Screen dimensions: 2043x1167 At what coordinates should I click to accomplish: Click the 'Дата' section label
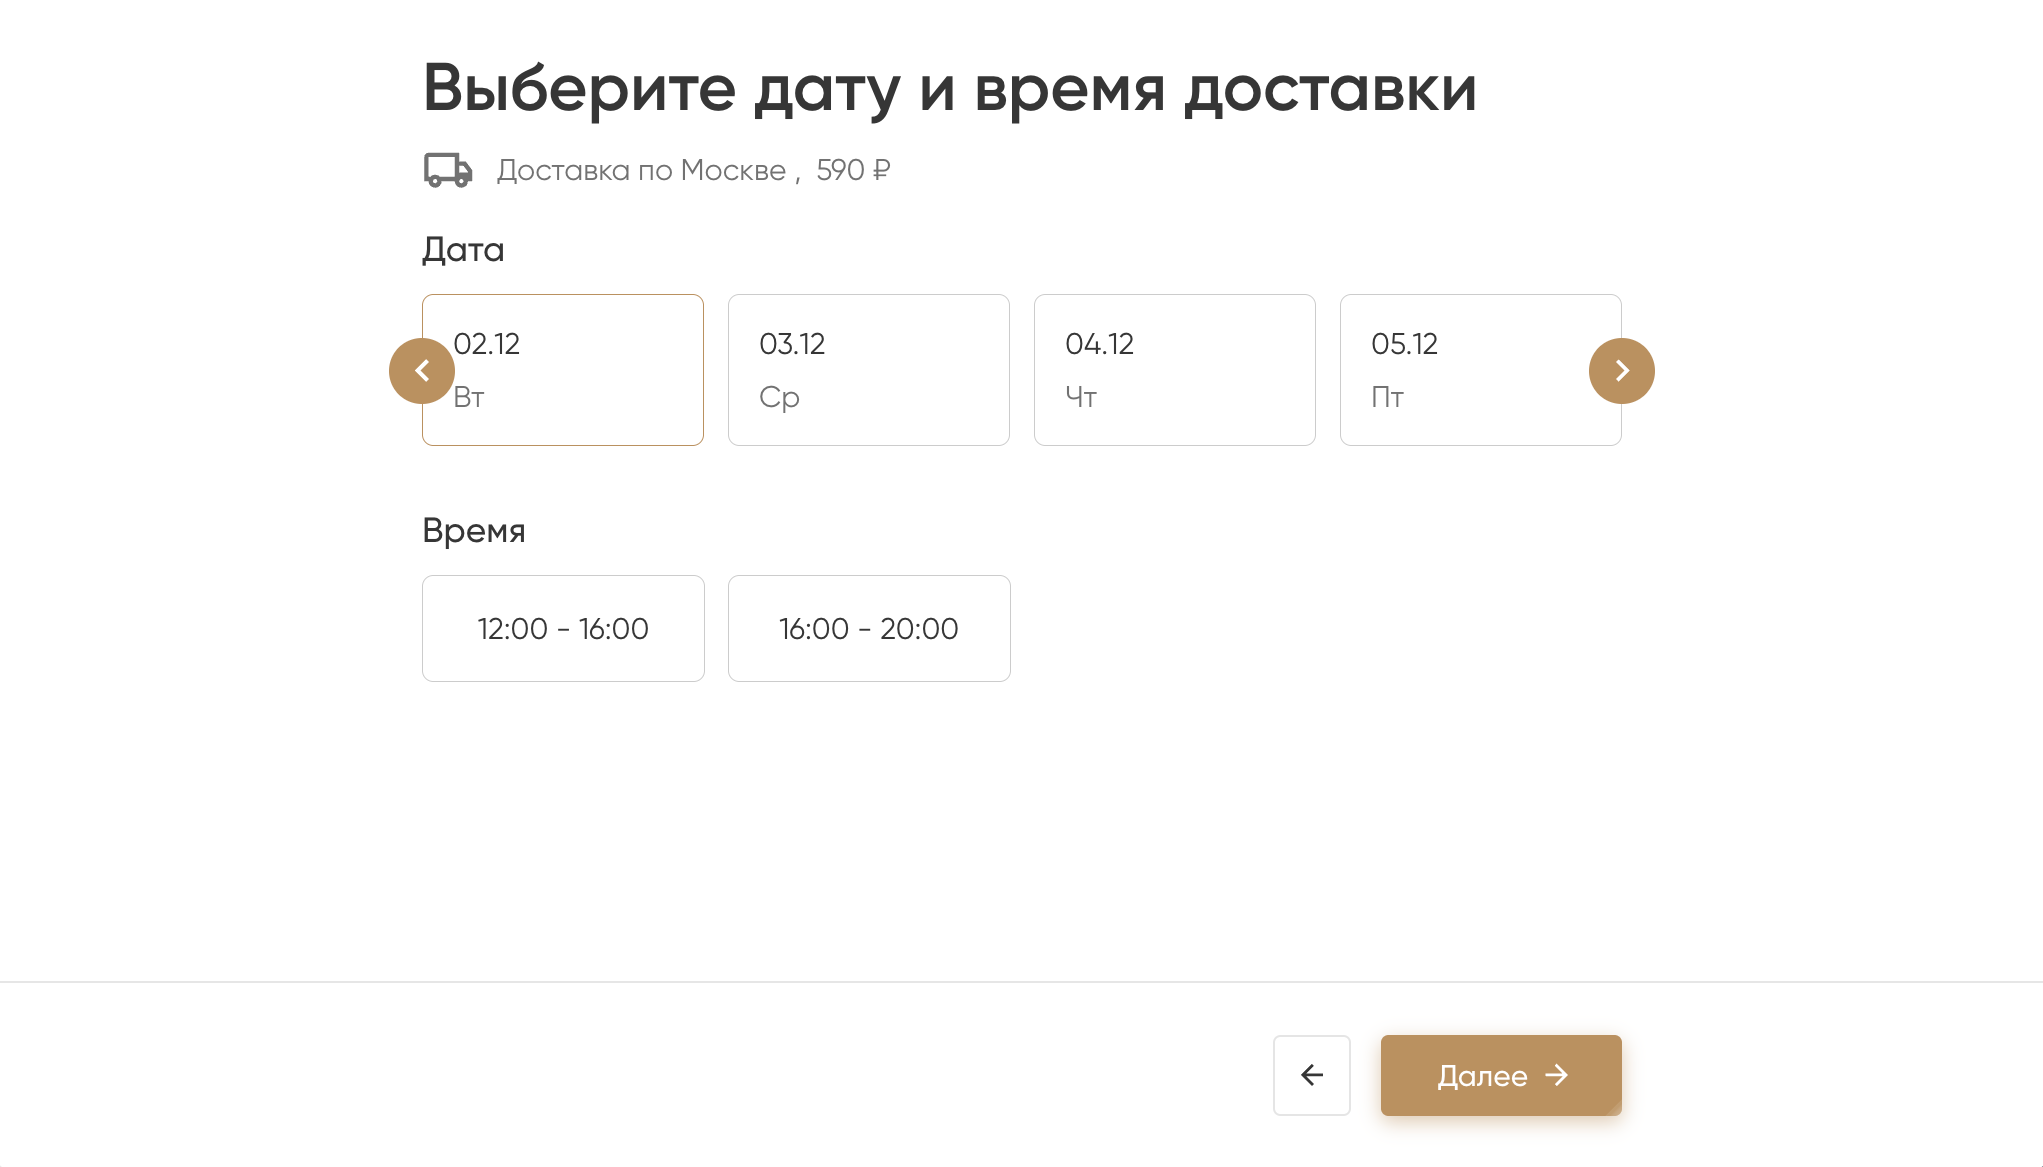[x=463, y=249]
